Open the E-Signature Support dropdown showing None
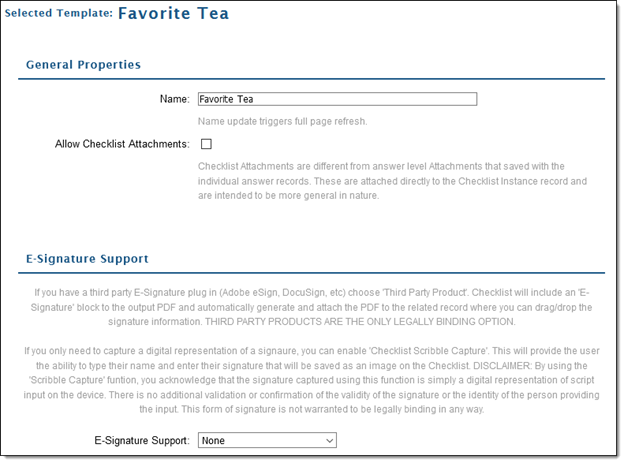This screenshot has width=624, height=463. tap(267, 440)
